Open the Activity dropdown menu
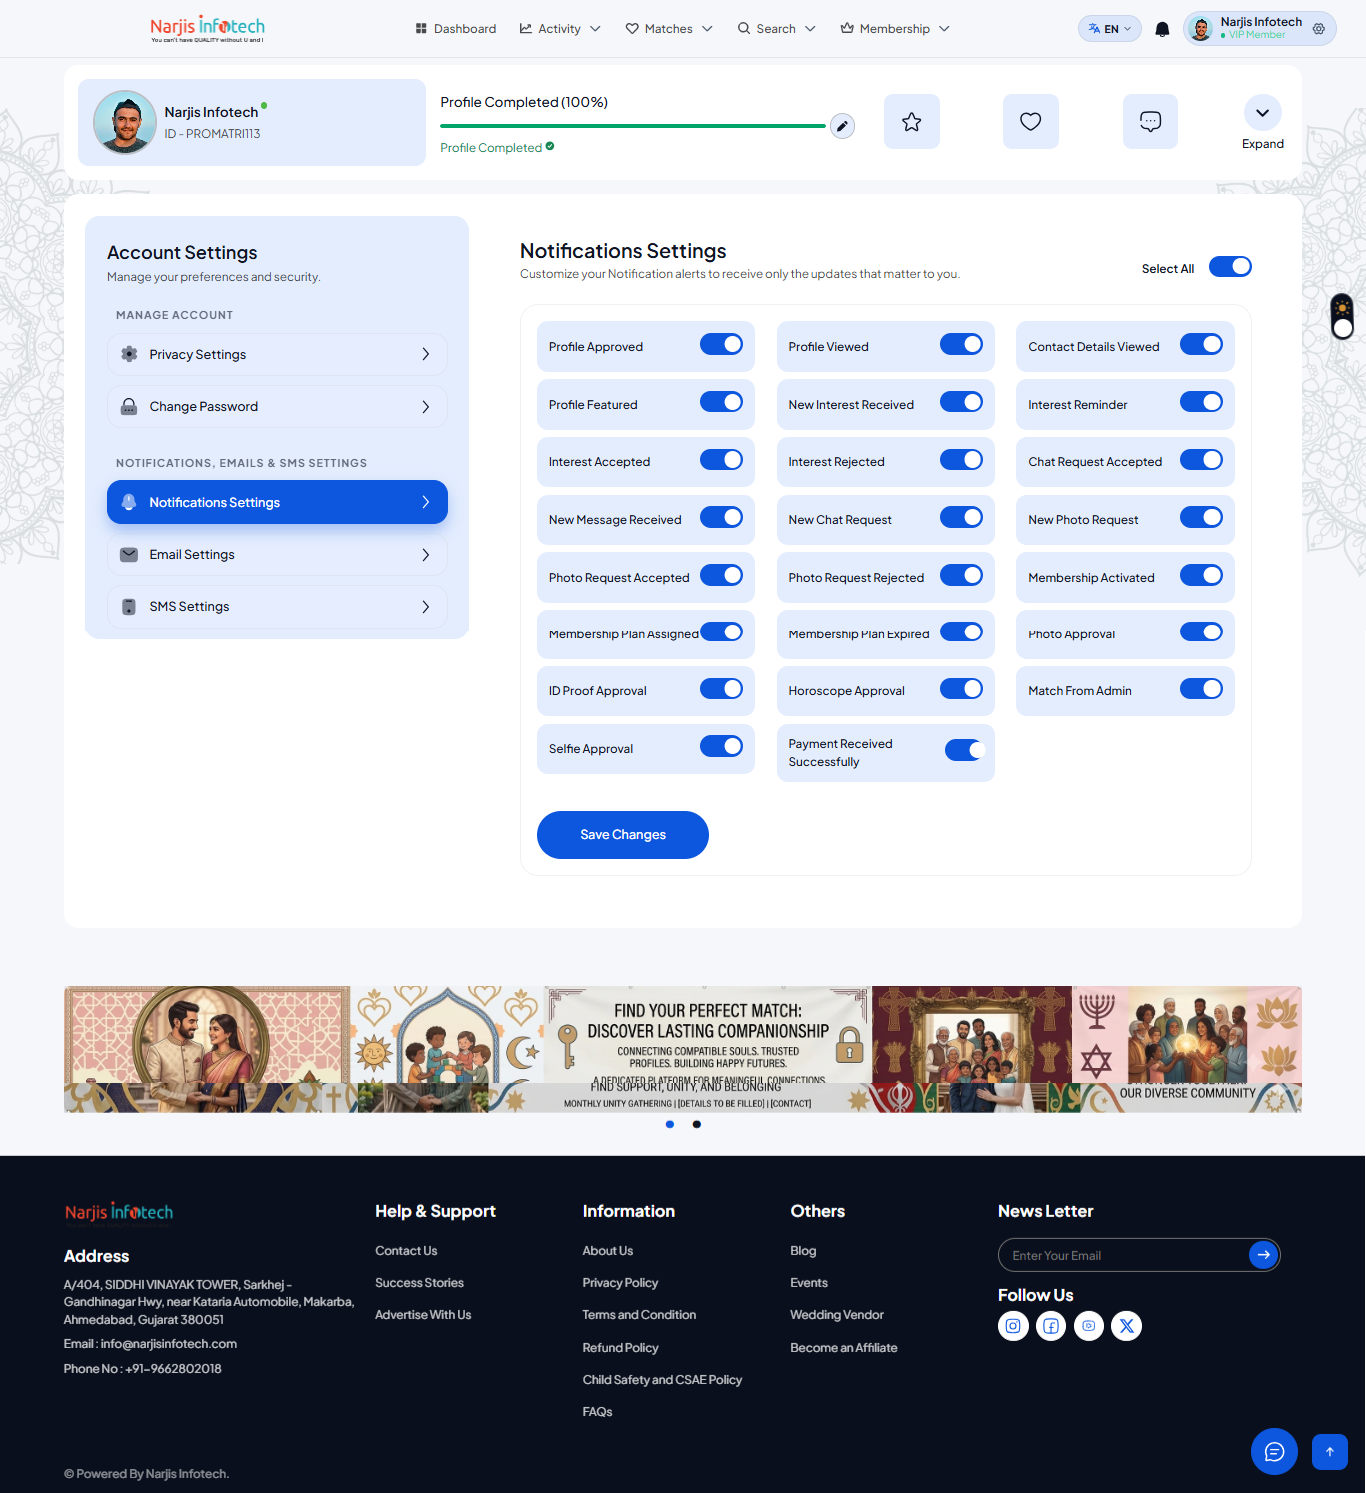 point(560,29)
